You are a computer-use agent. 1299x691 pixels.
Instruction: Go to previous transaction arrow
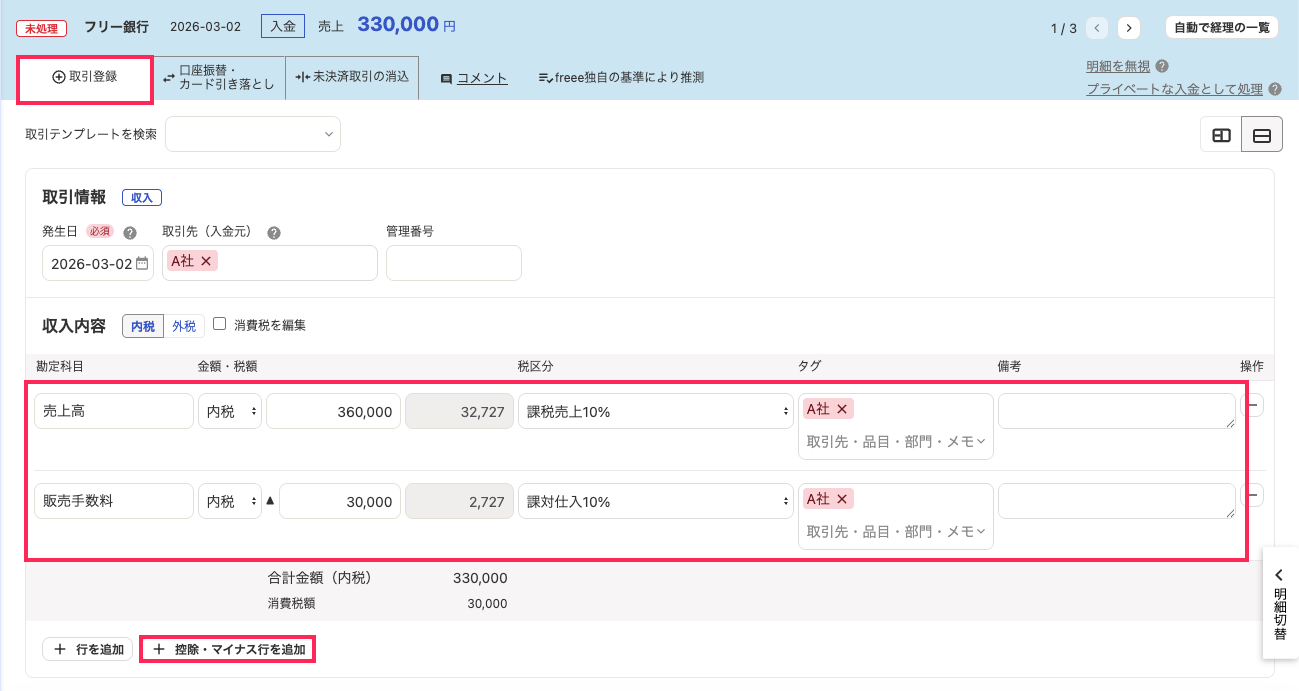[x=1098, y=28]
